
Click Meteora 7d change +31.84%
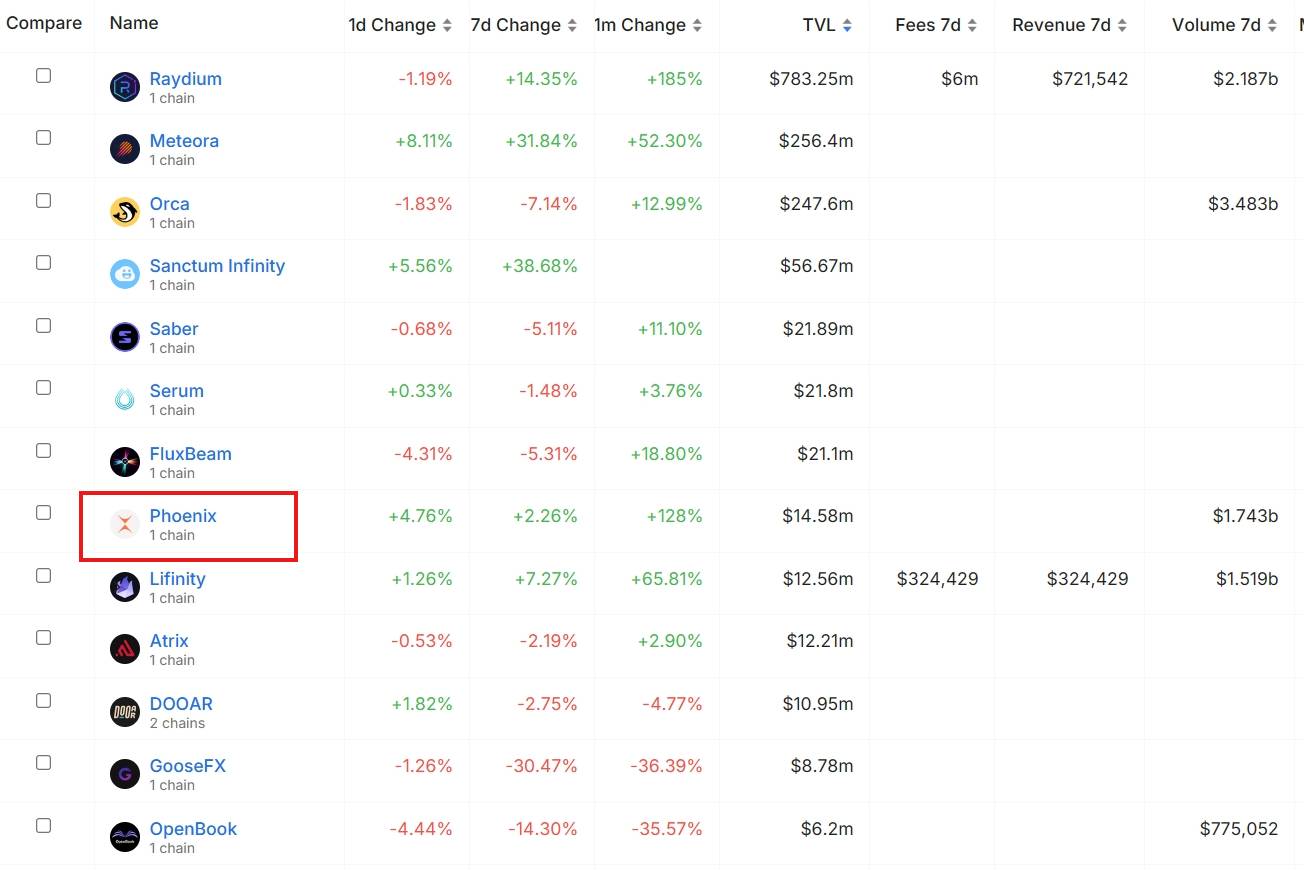pyautogui.click(x=540, y=141)
